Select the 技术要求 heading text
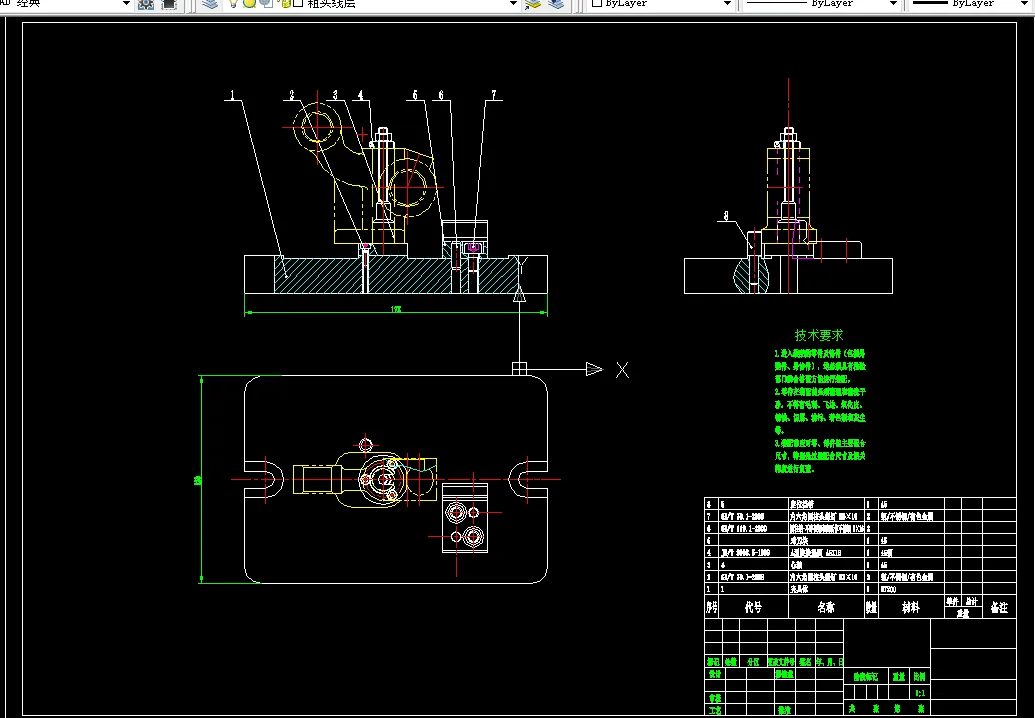Screen dimensions: 1035x718 [x=819, y=336]
